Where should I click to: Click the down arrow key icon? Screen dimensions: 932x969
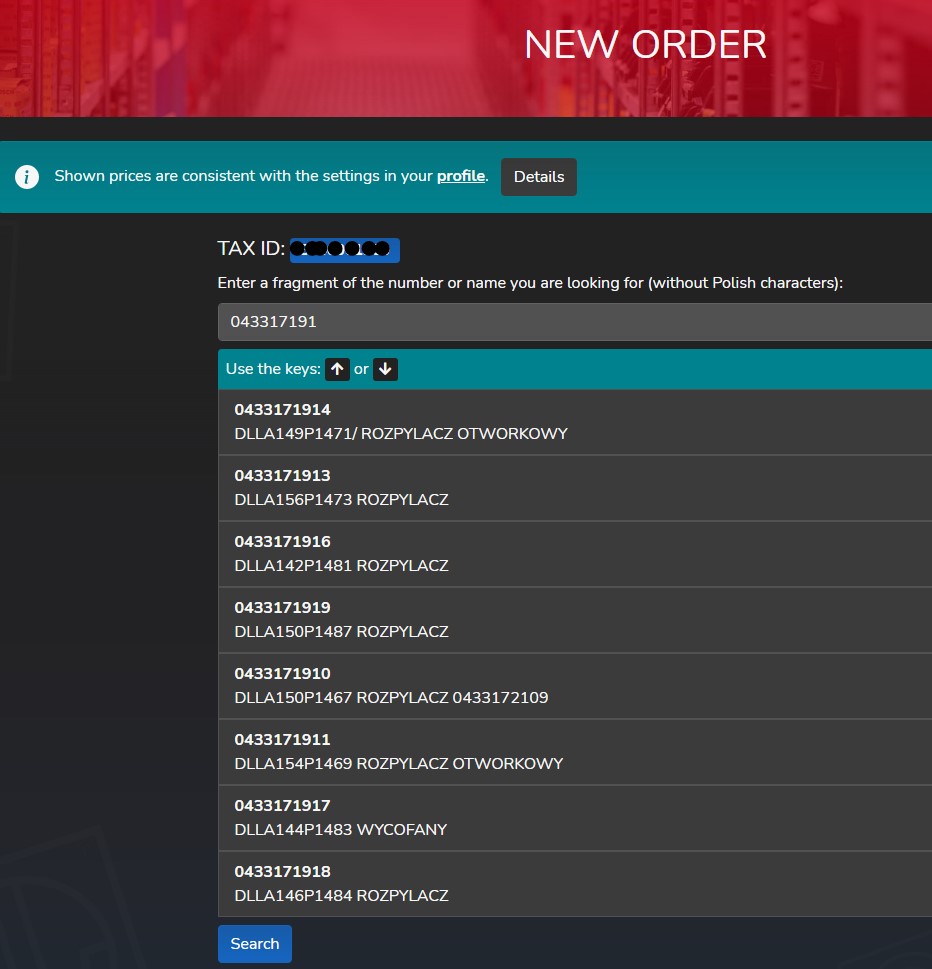[385, 370]
